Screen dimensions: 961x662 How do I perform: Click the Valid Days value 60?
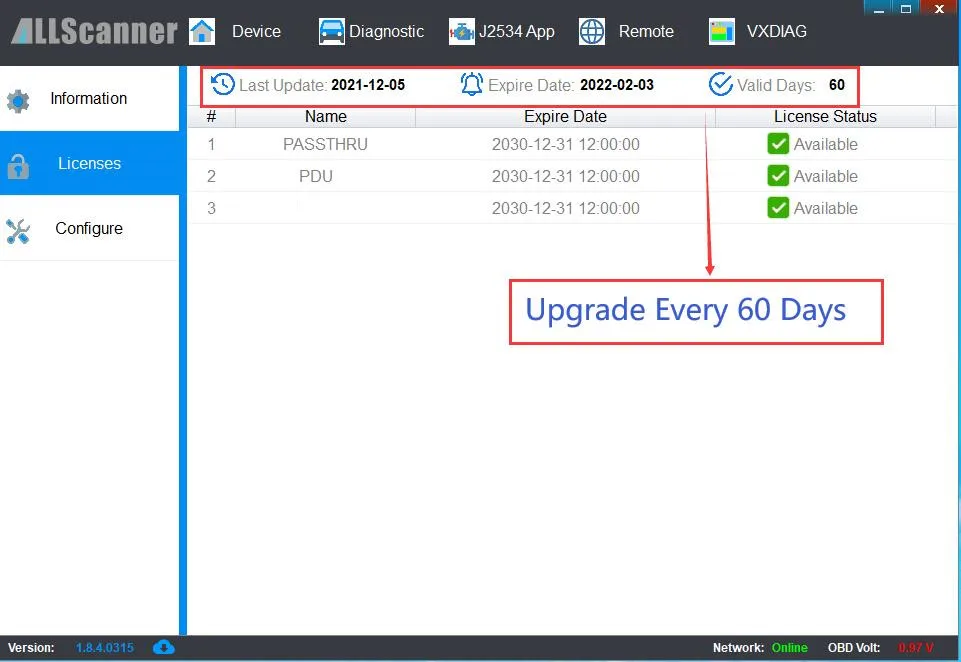click(837, 85)
